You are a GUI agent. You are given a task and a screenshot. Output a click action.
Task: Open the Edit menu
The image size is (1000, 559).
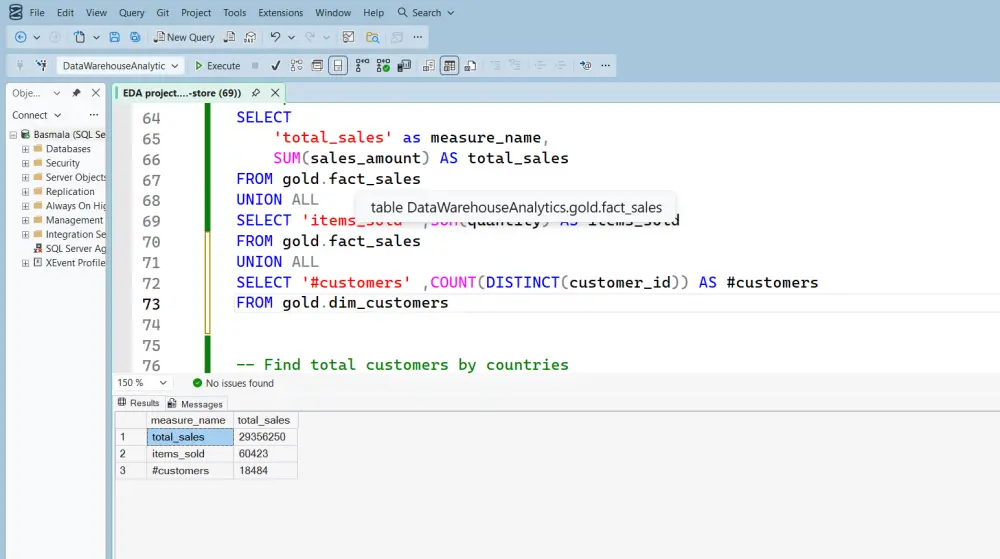pos(65,13)
